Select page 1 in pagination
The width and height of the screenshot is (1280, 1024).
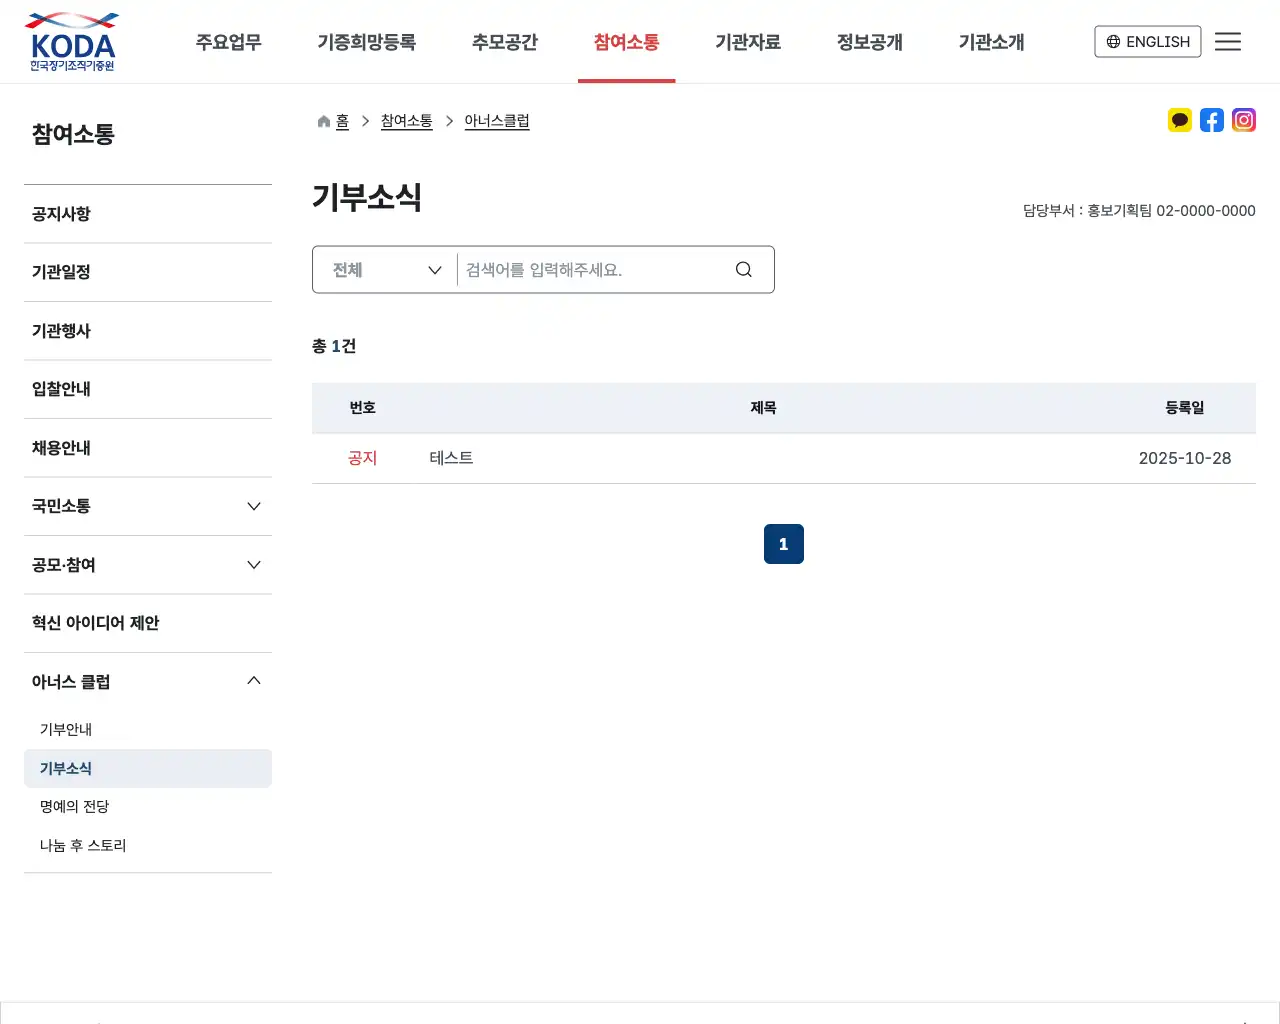(x=783, y=543)
